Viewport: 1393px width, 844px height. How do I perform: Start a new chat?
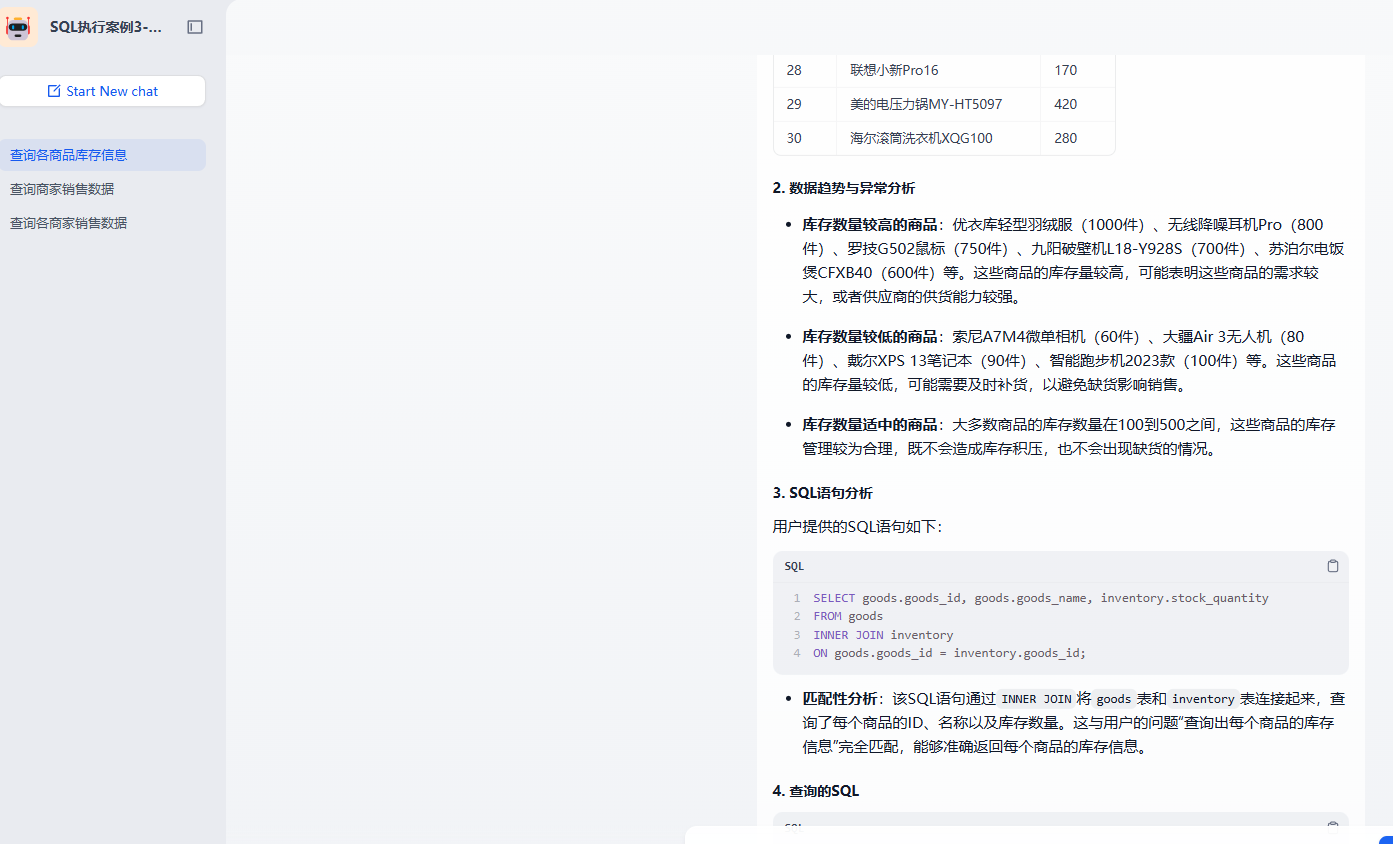coord(103,91)
